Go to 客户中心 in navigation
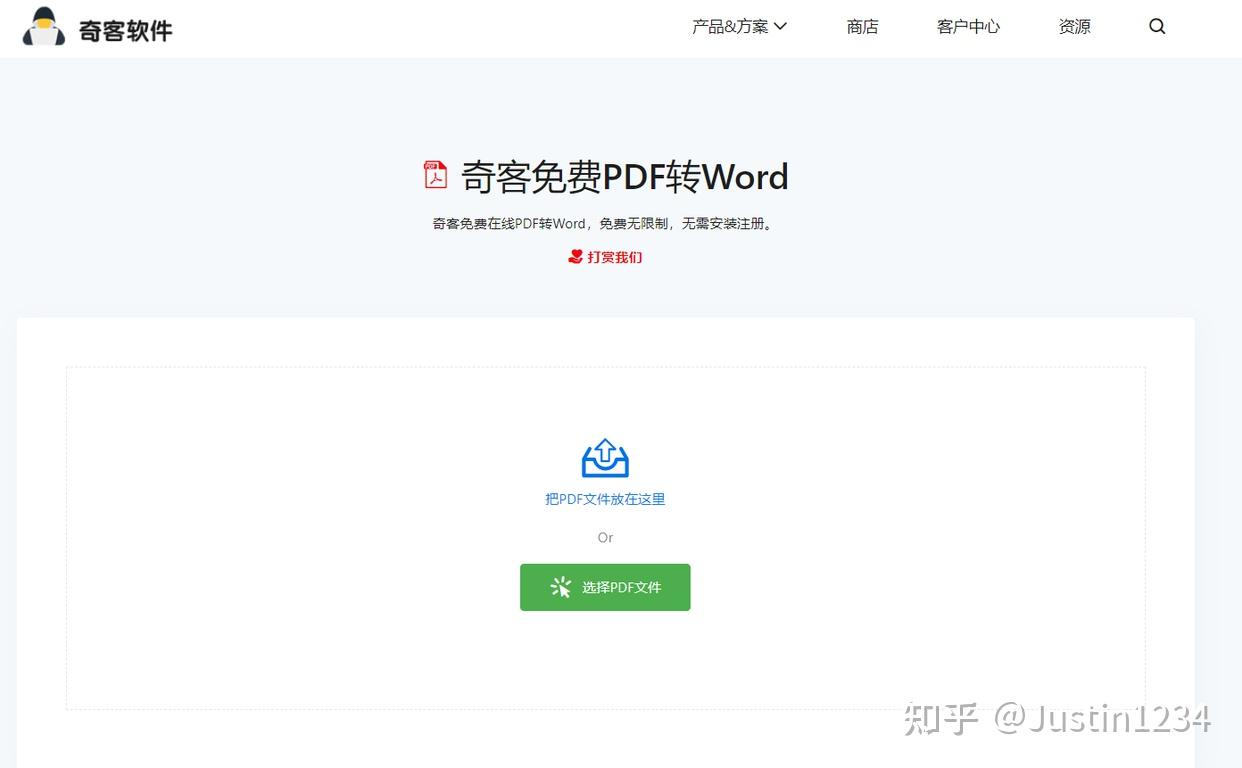Image resolution: width=1242 pixels, height=768 pixels. tap(968, 27)
